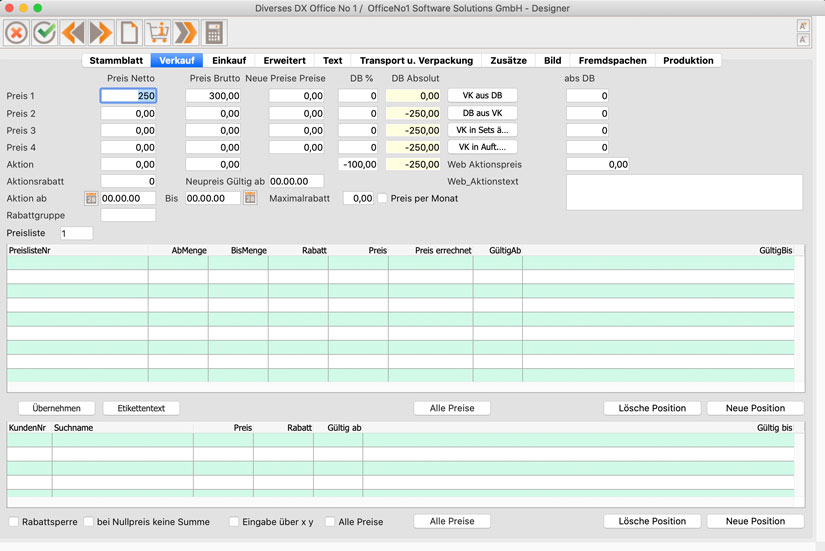This screenshot has height=551, width=825.
Task: Click the GültigAb column header
Action: point(498,251)
